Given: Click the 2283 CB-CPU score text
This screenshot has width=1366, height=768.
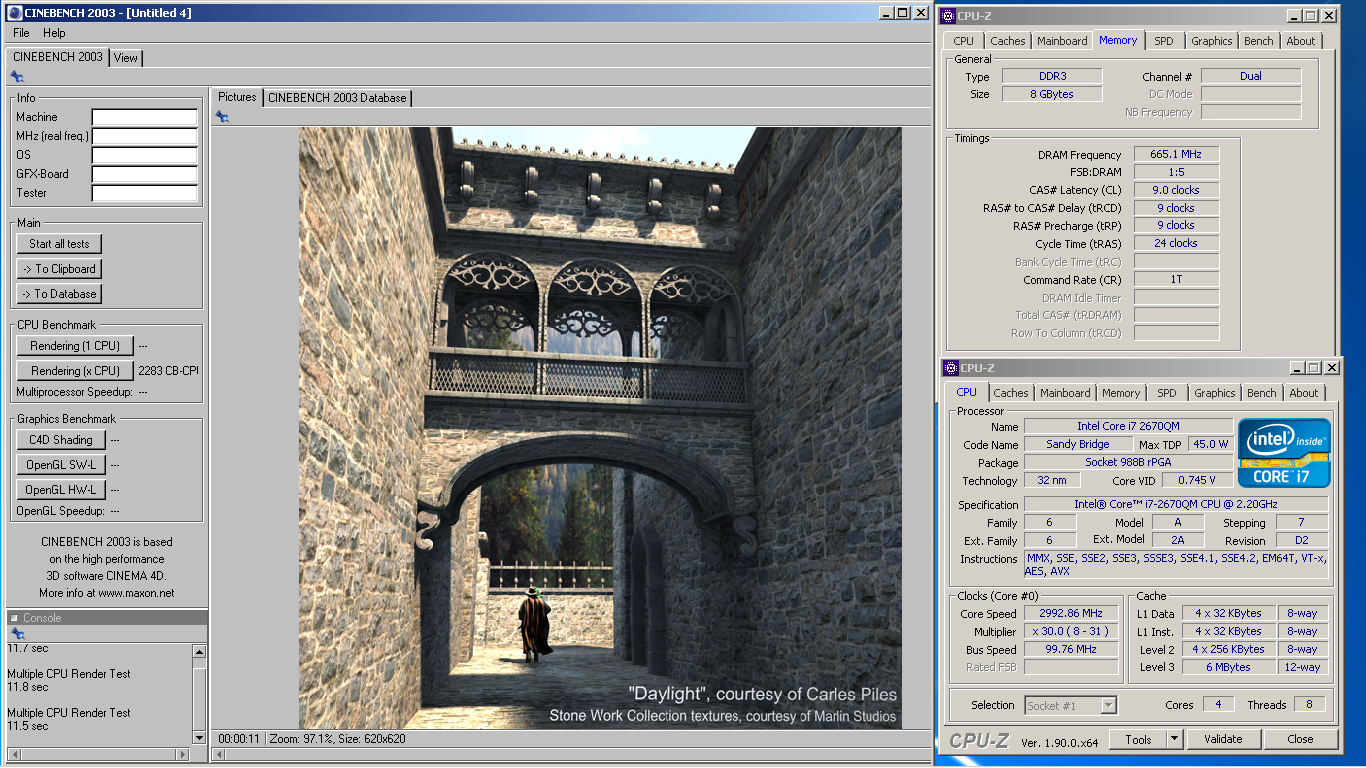Looking at the screenshot, I should 168,371.
